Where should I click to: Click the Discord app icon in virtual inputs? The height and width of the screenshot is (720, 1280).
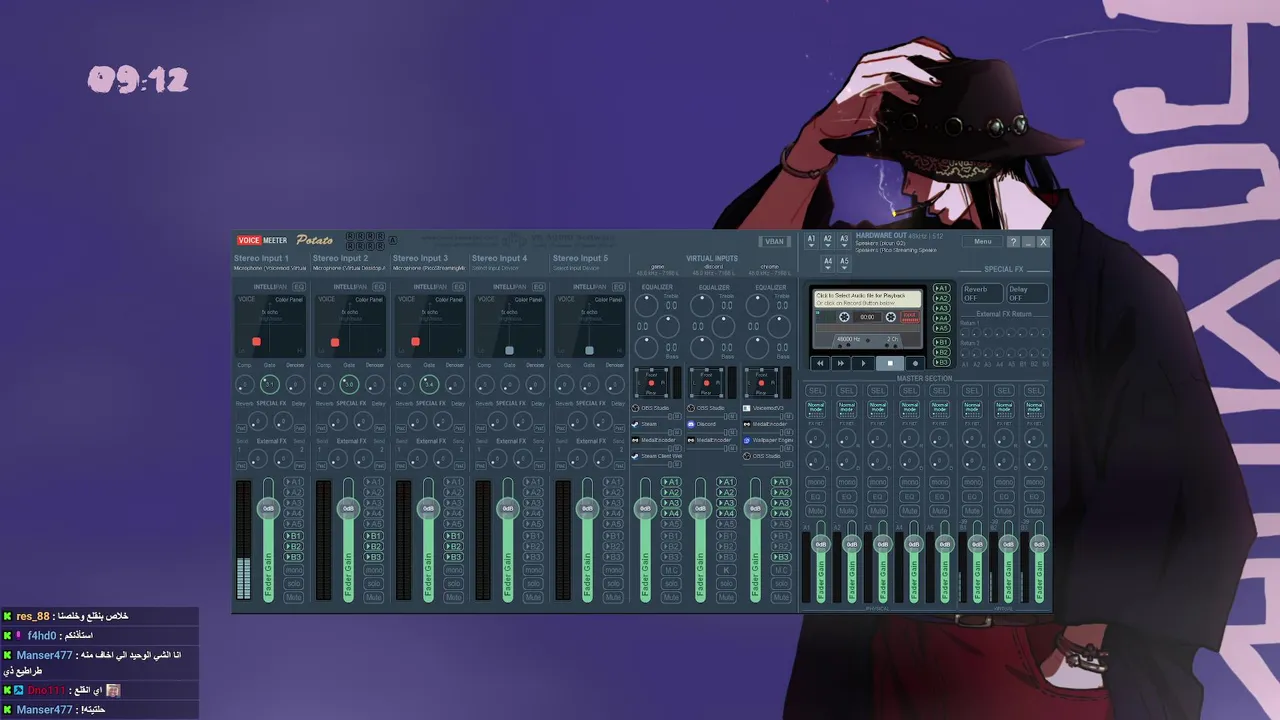691,424
